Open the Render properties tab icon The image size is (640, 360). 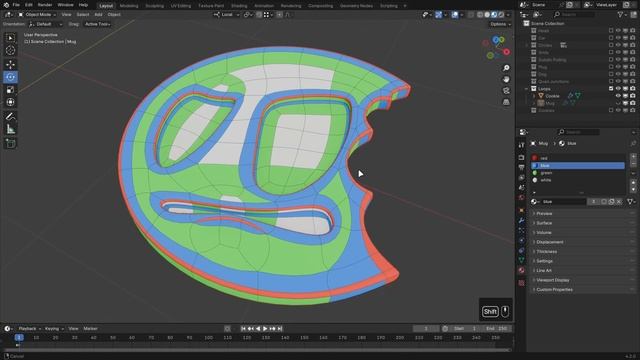pos(521,157)
